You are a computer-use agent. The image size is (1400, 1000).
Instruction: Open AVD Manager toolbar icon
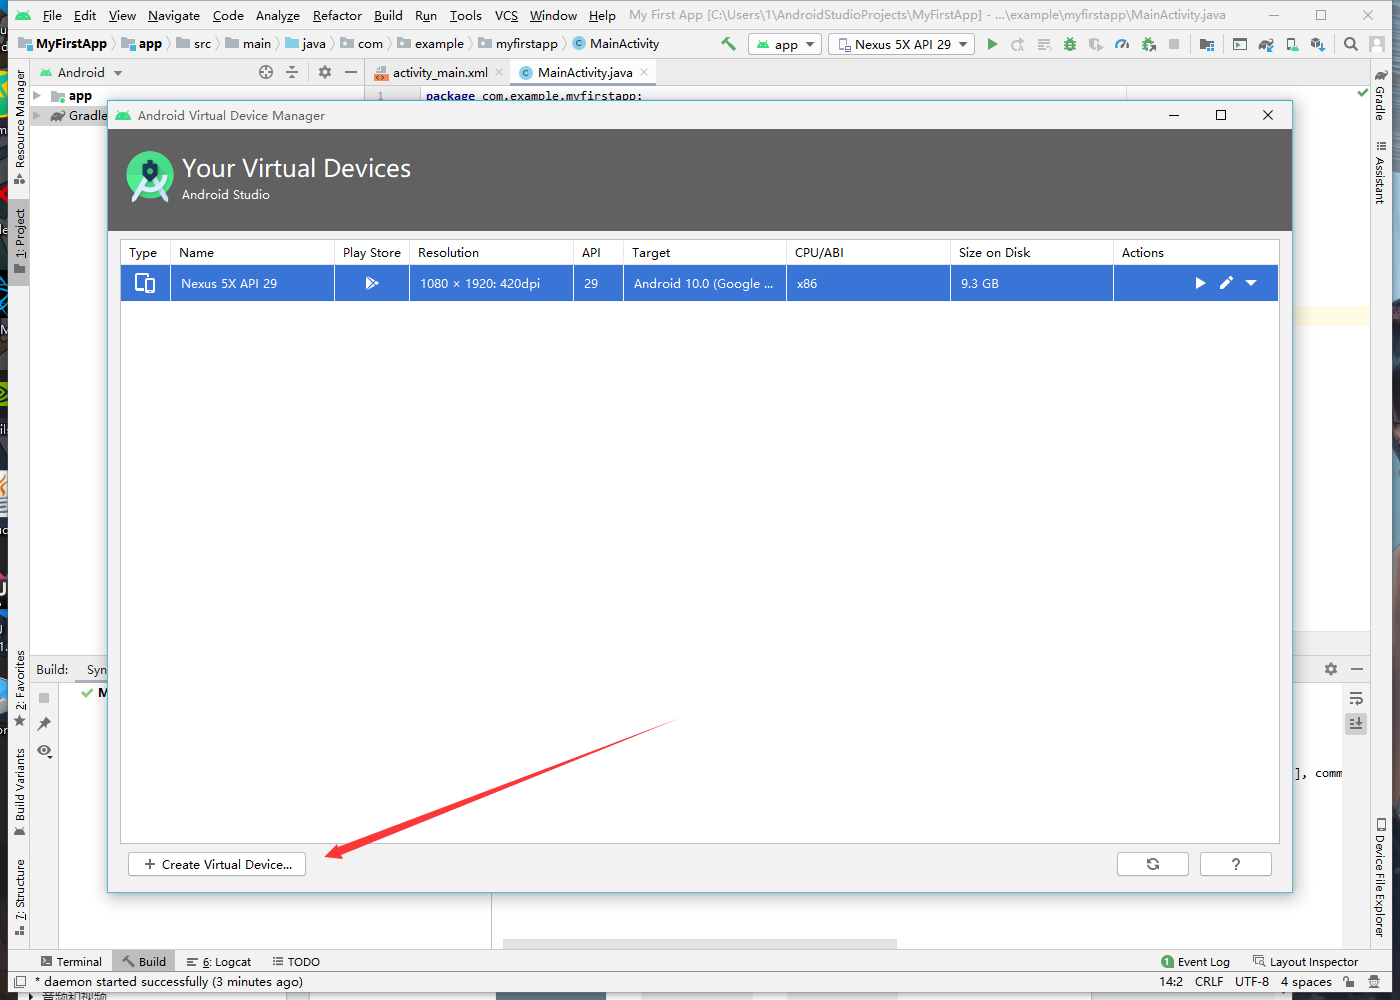(1292, 44)
